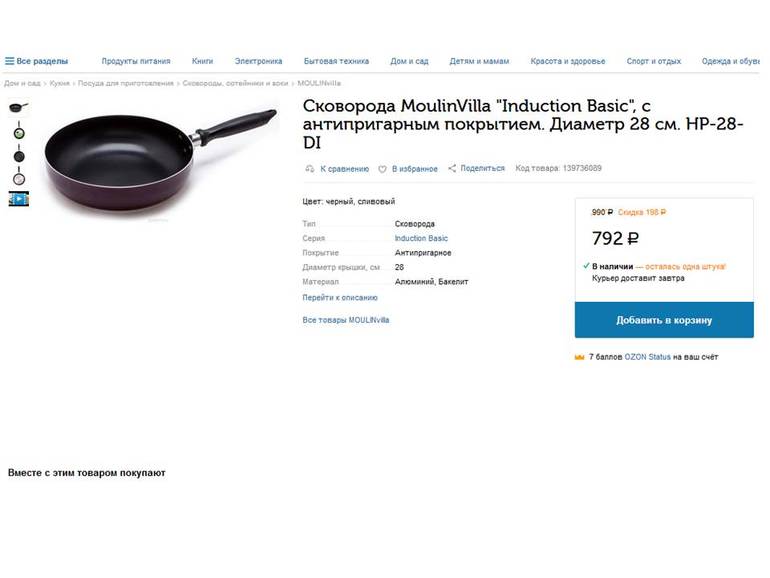The image size is (770, 578).
Task: Go to Бытовая техника section
Action: pos(336,61)
